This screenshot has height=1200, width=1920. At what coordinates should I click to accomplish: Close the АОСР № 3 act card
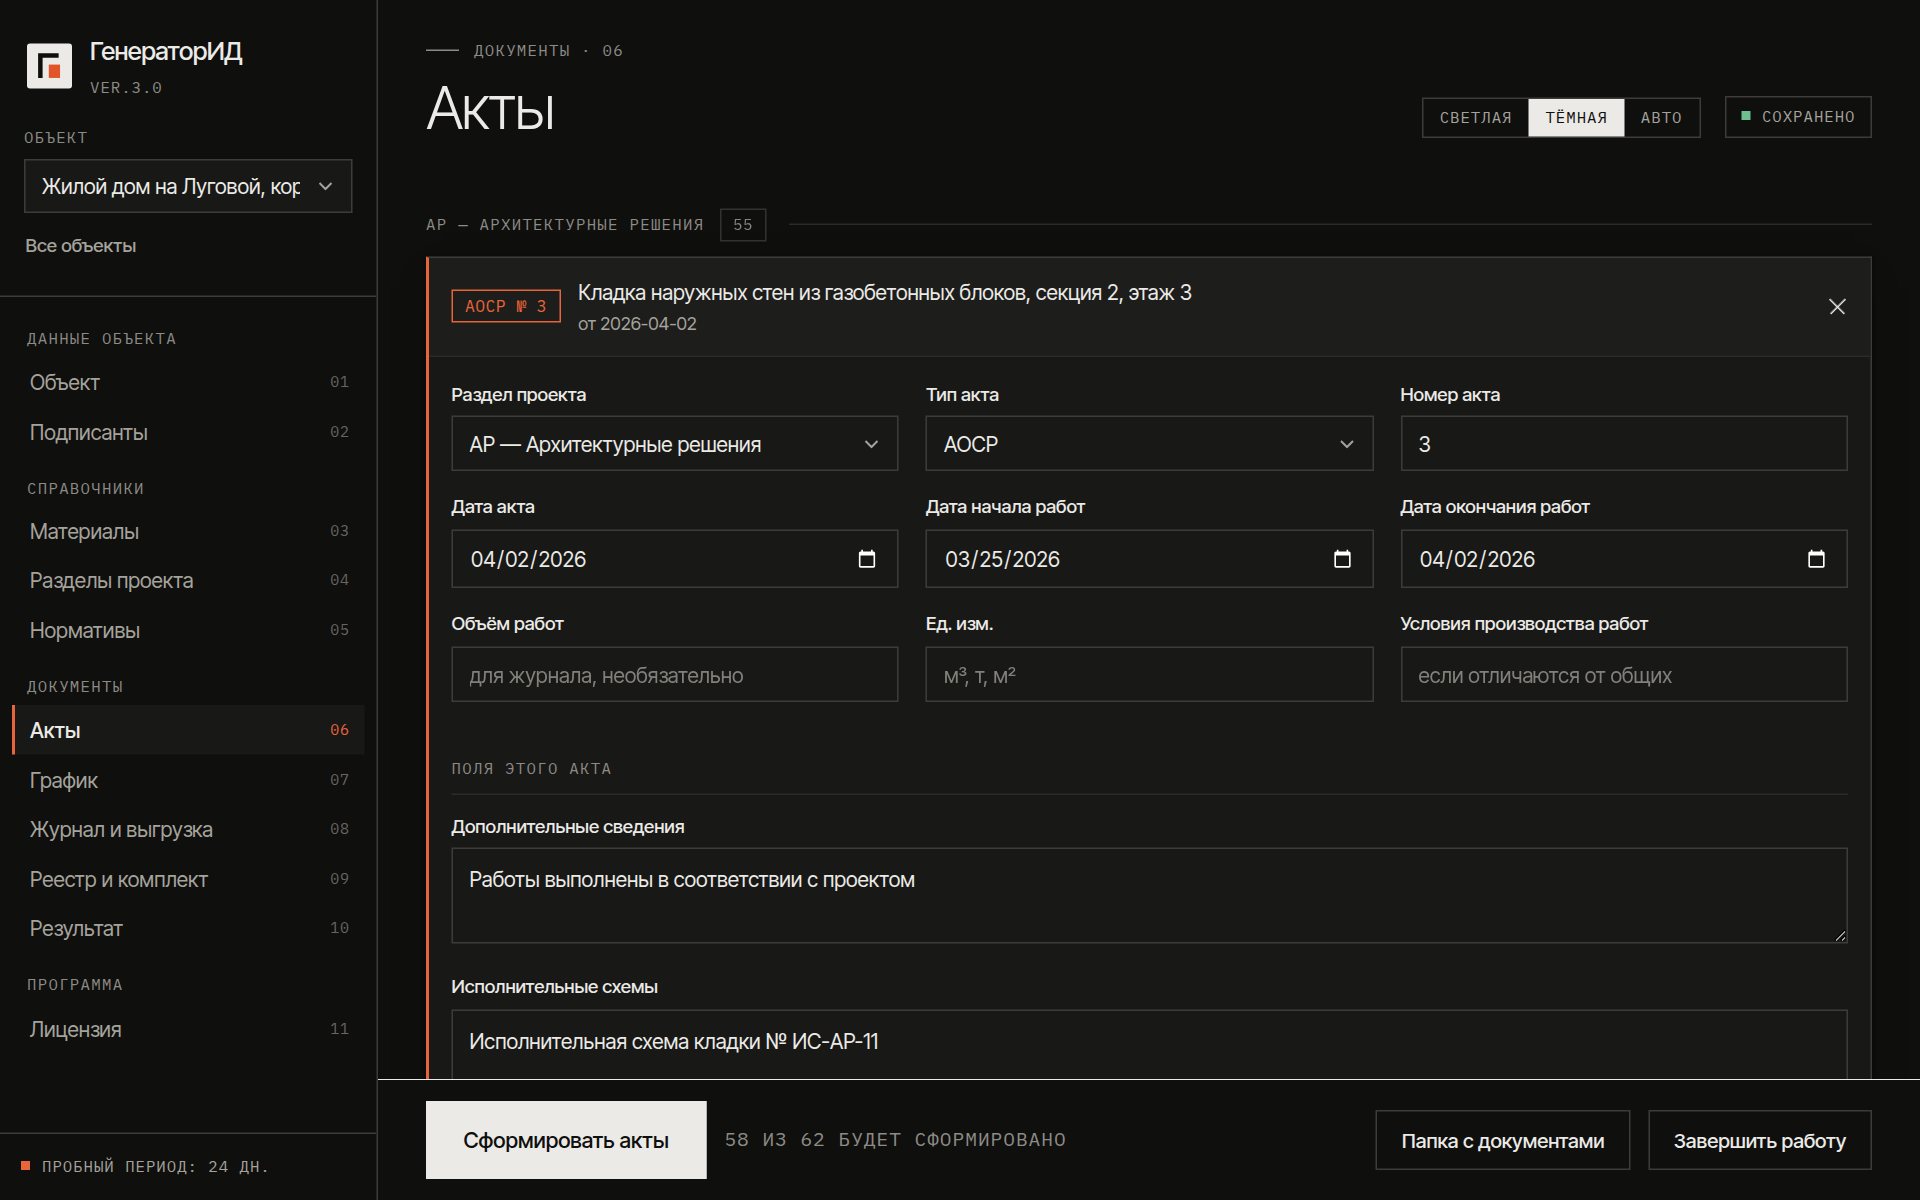click(x=1837, y=307)
